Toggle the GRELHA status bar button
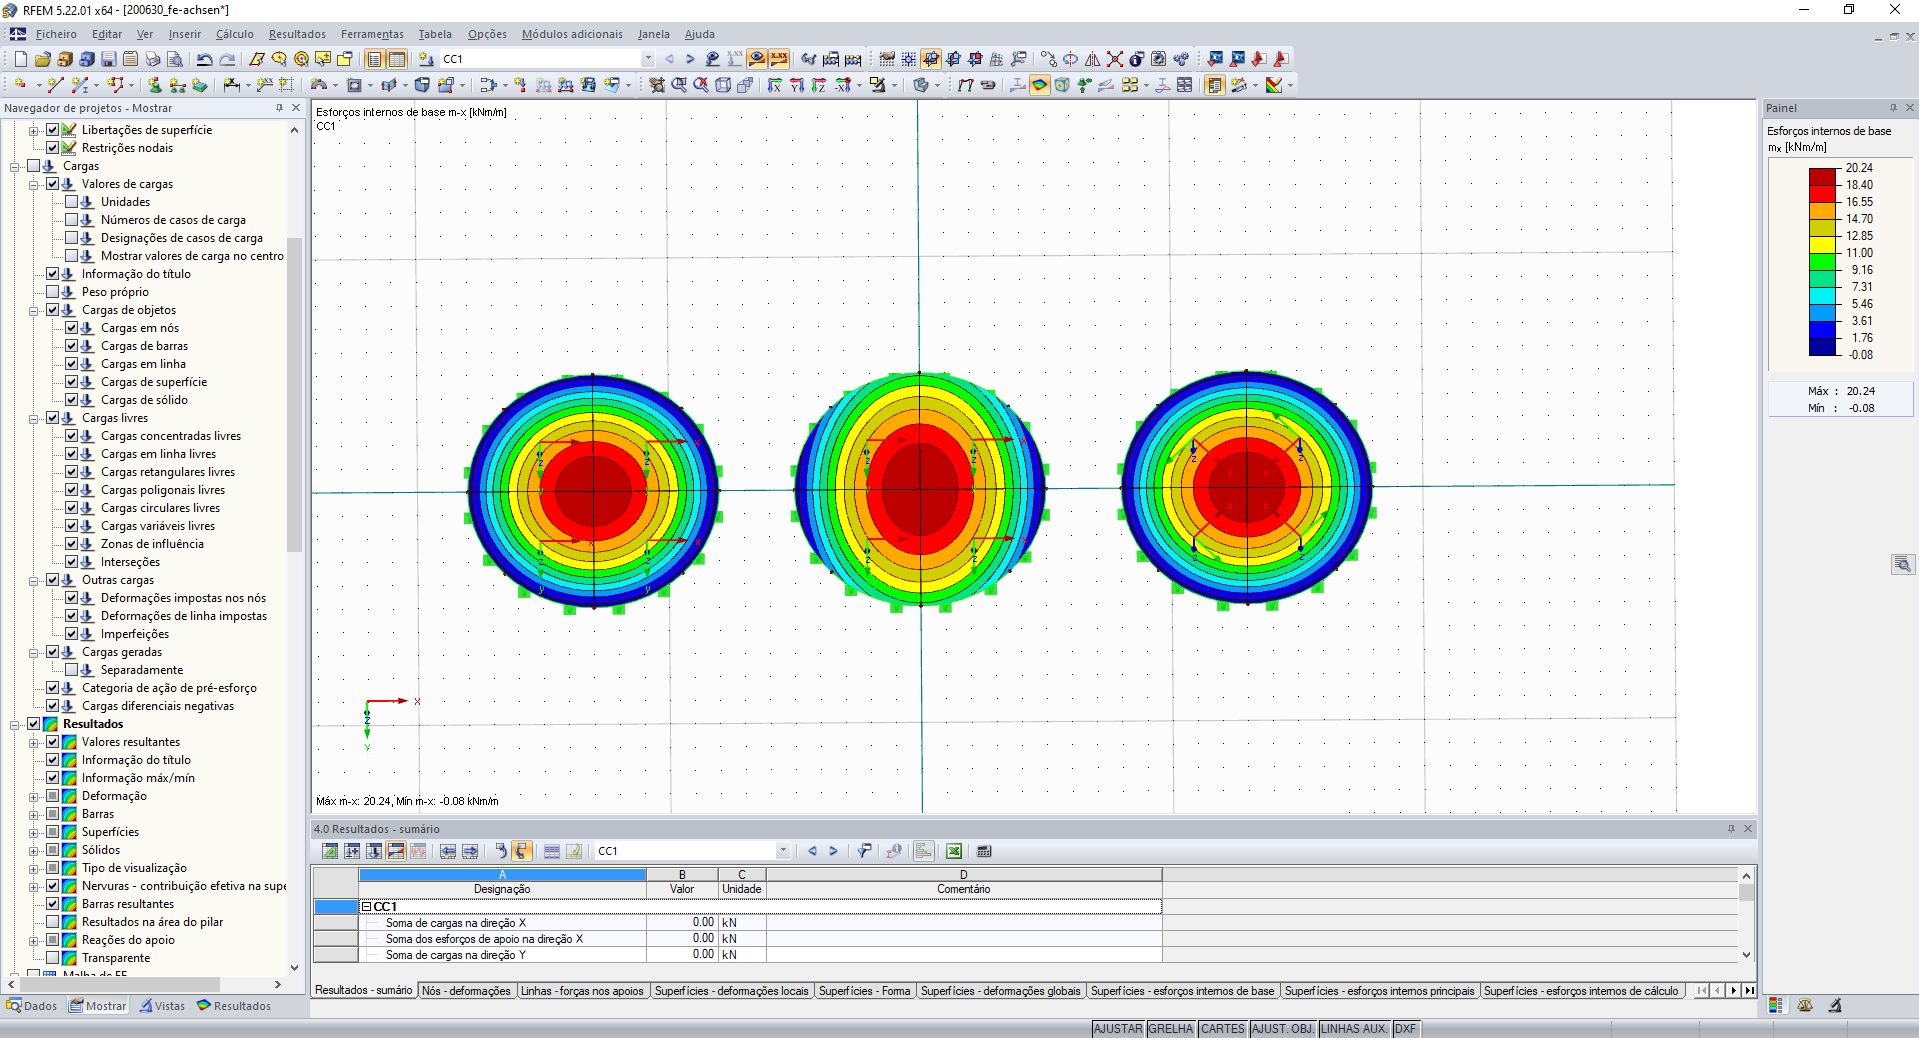Viewport: 1919px width, 1038px height. [x=1171, y=1029]
